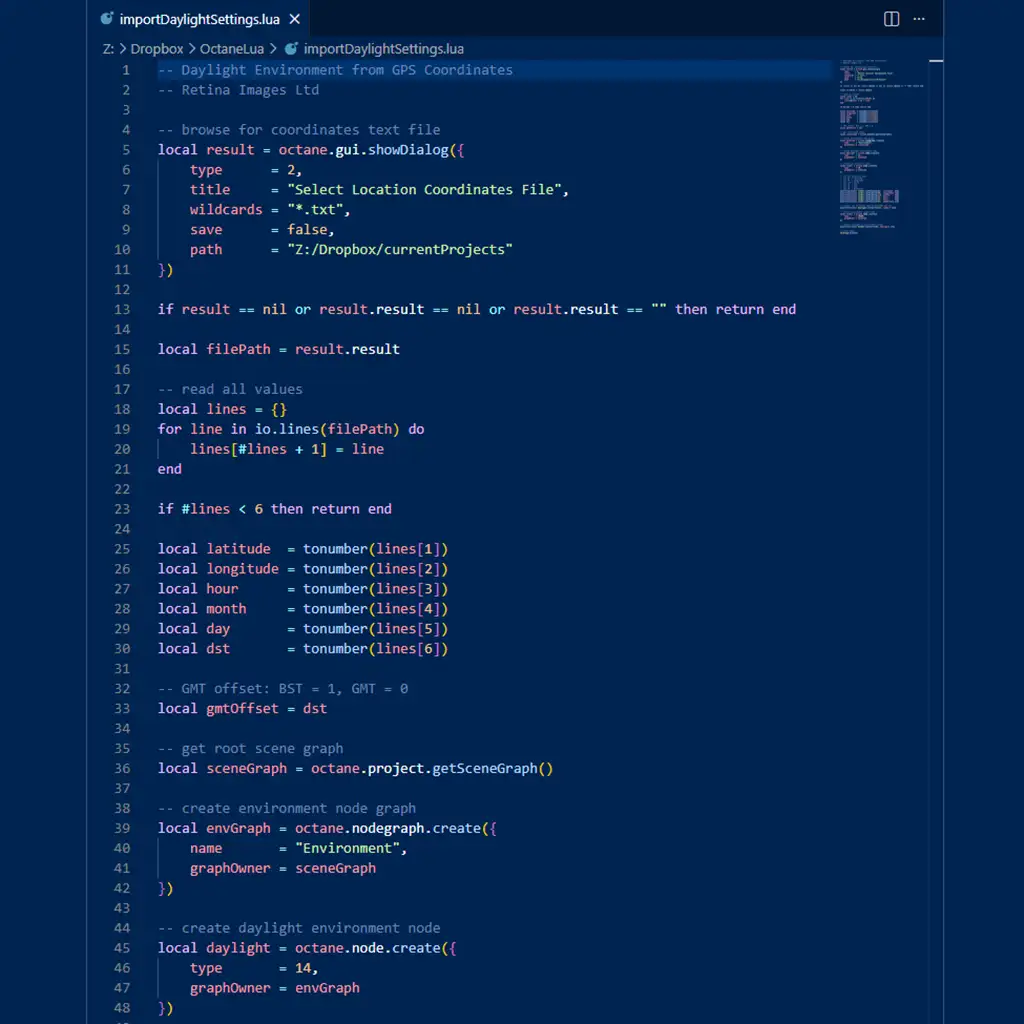Image resolution: width=1024 pixels, height=1024 pixels.
Task: Click 'longitude' variable on line 26
Action: (242, 569)
